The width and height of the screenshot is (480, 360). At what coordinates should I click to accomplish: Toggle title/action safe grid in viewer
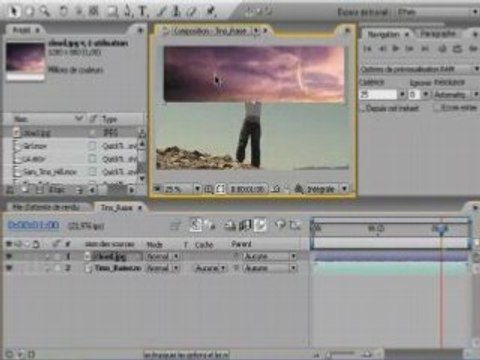208,189
